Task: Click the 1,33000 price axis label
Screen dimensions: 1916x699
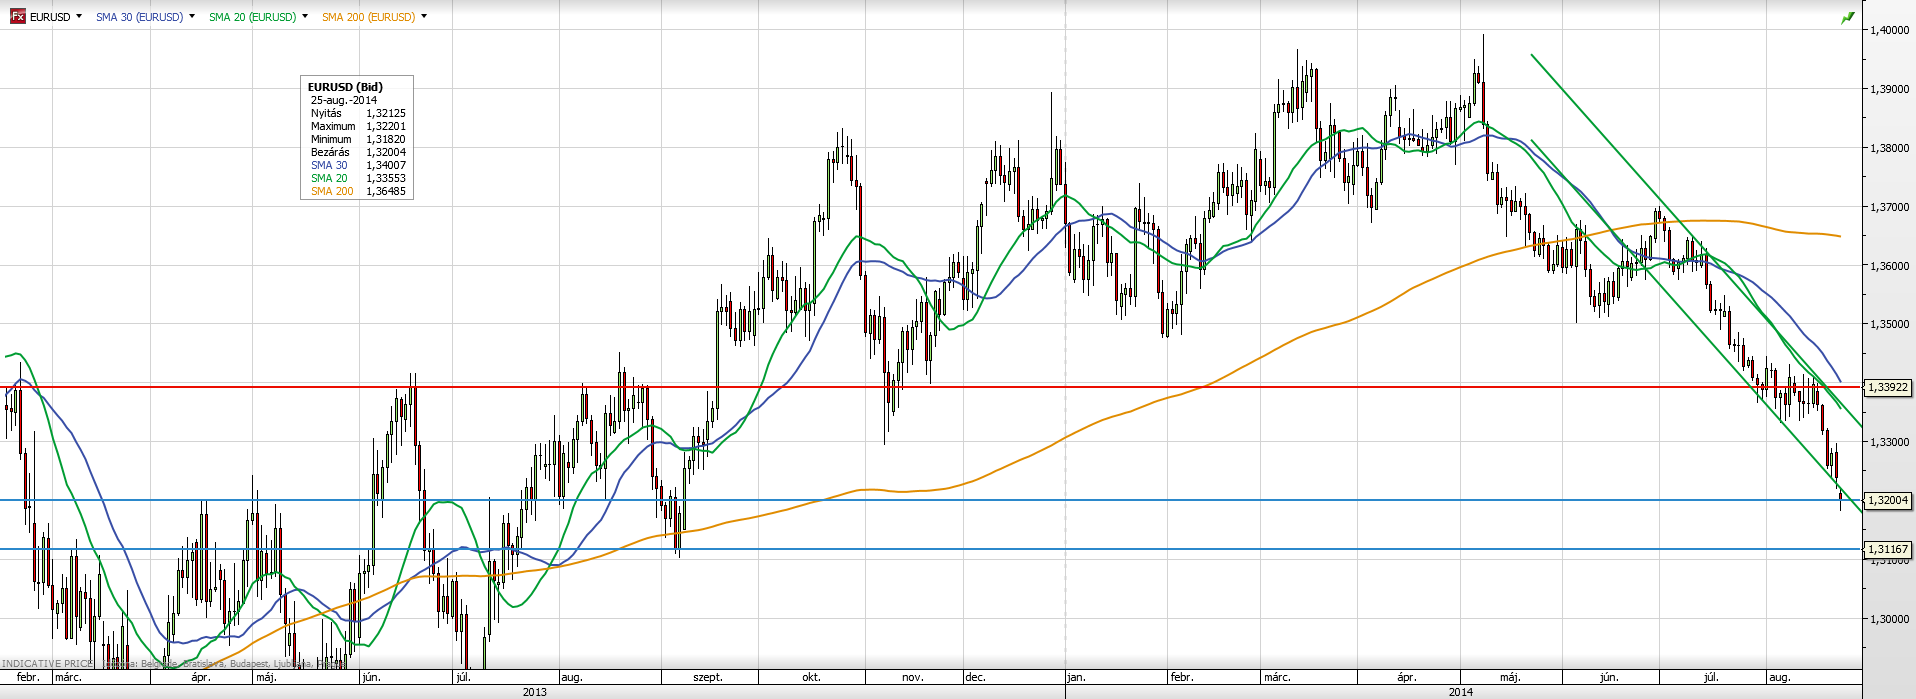Action: [1889, 442]
